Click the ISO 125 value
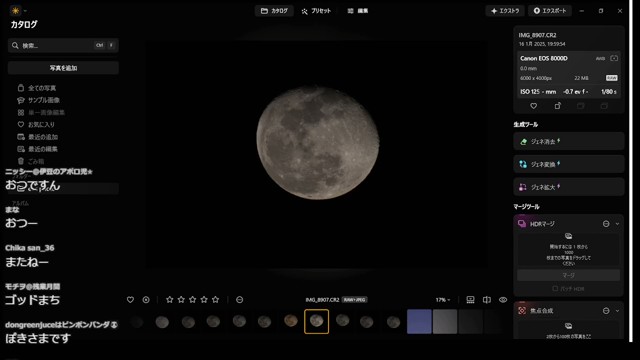The height and width of the screenshot is (360, 640). click(x=530, y=92)
